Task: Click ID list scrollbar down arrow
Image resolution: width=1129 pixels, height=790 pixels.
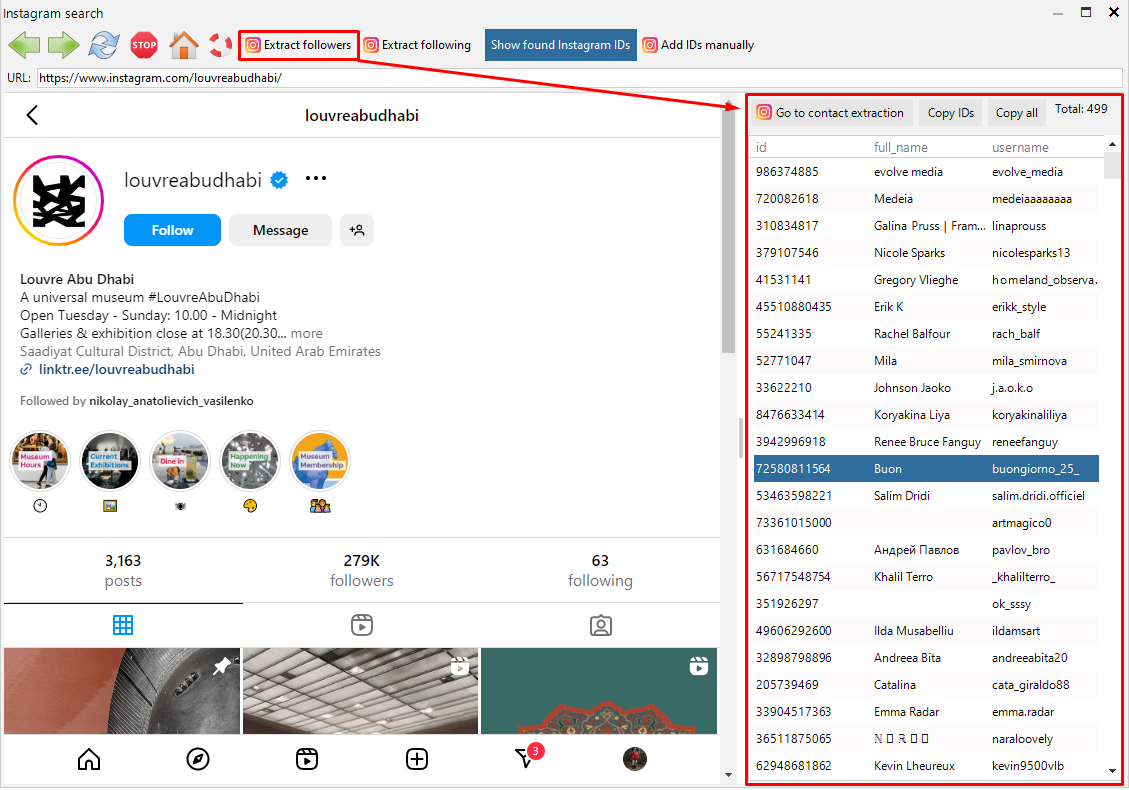Action: coord(1112,771)
